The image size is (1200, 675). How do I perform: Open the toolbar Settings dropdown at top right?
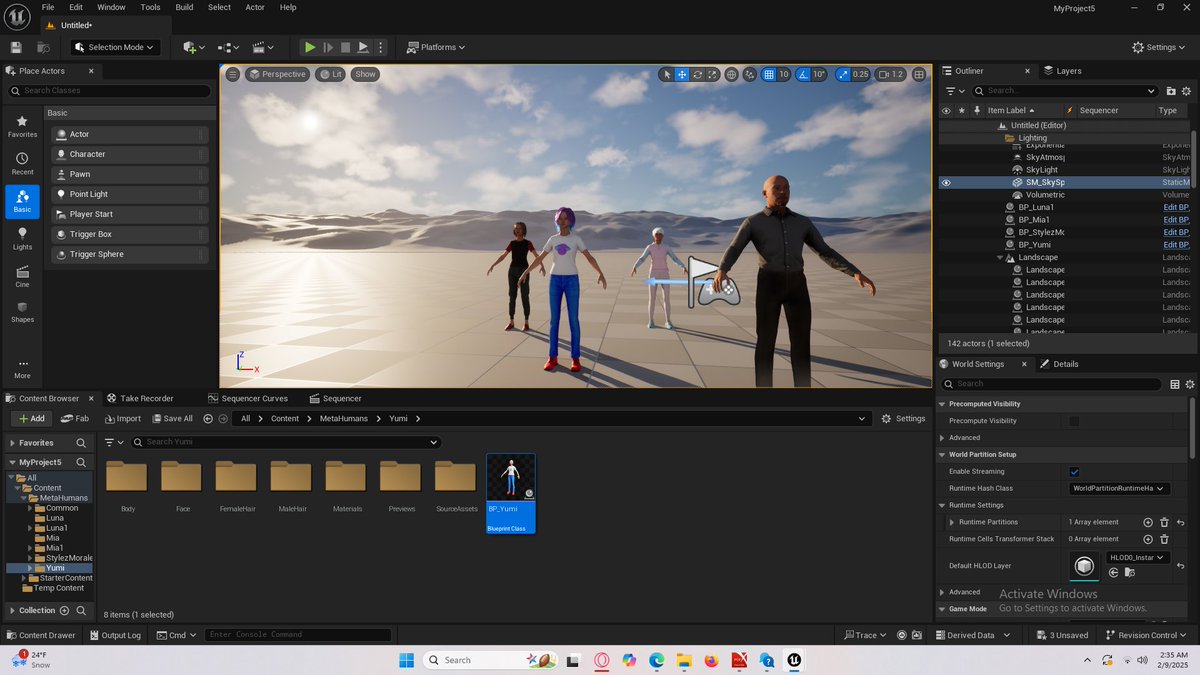tap(1160, 47)
